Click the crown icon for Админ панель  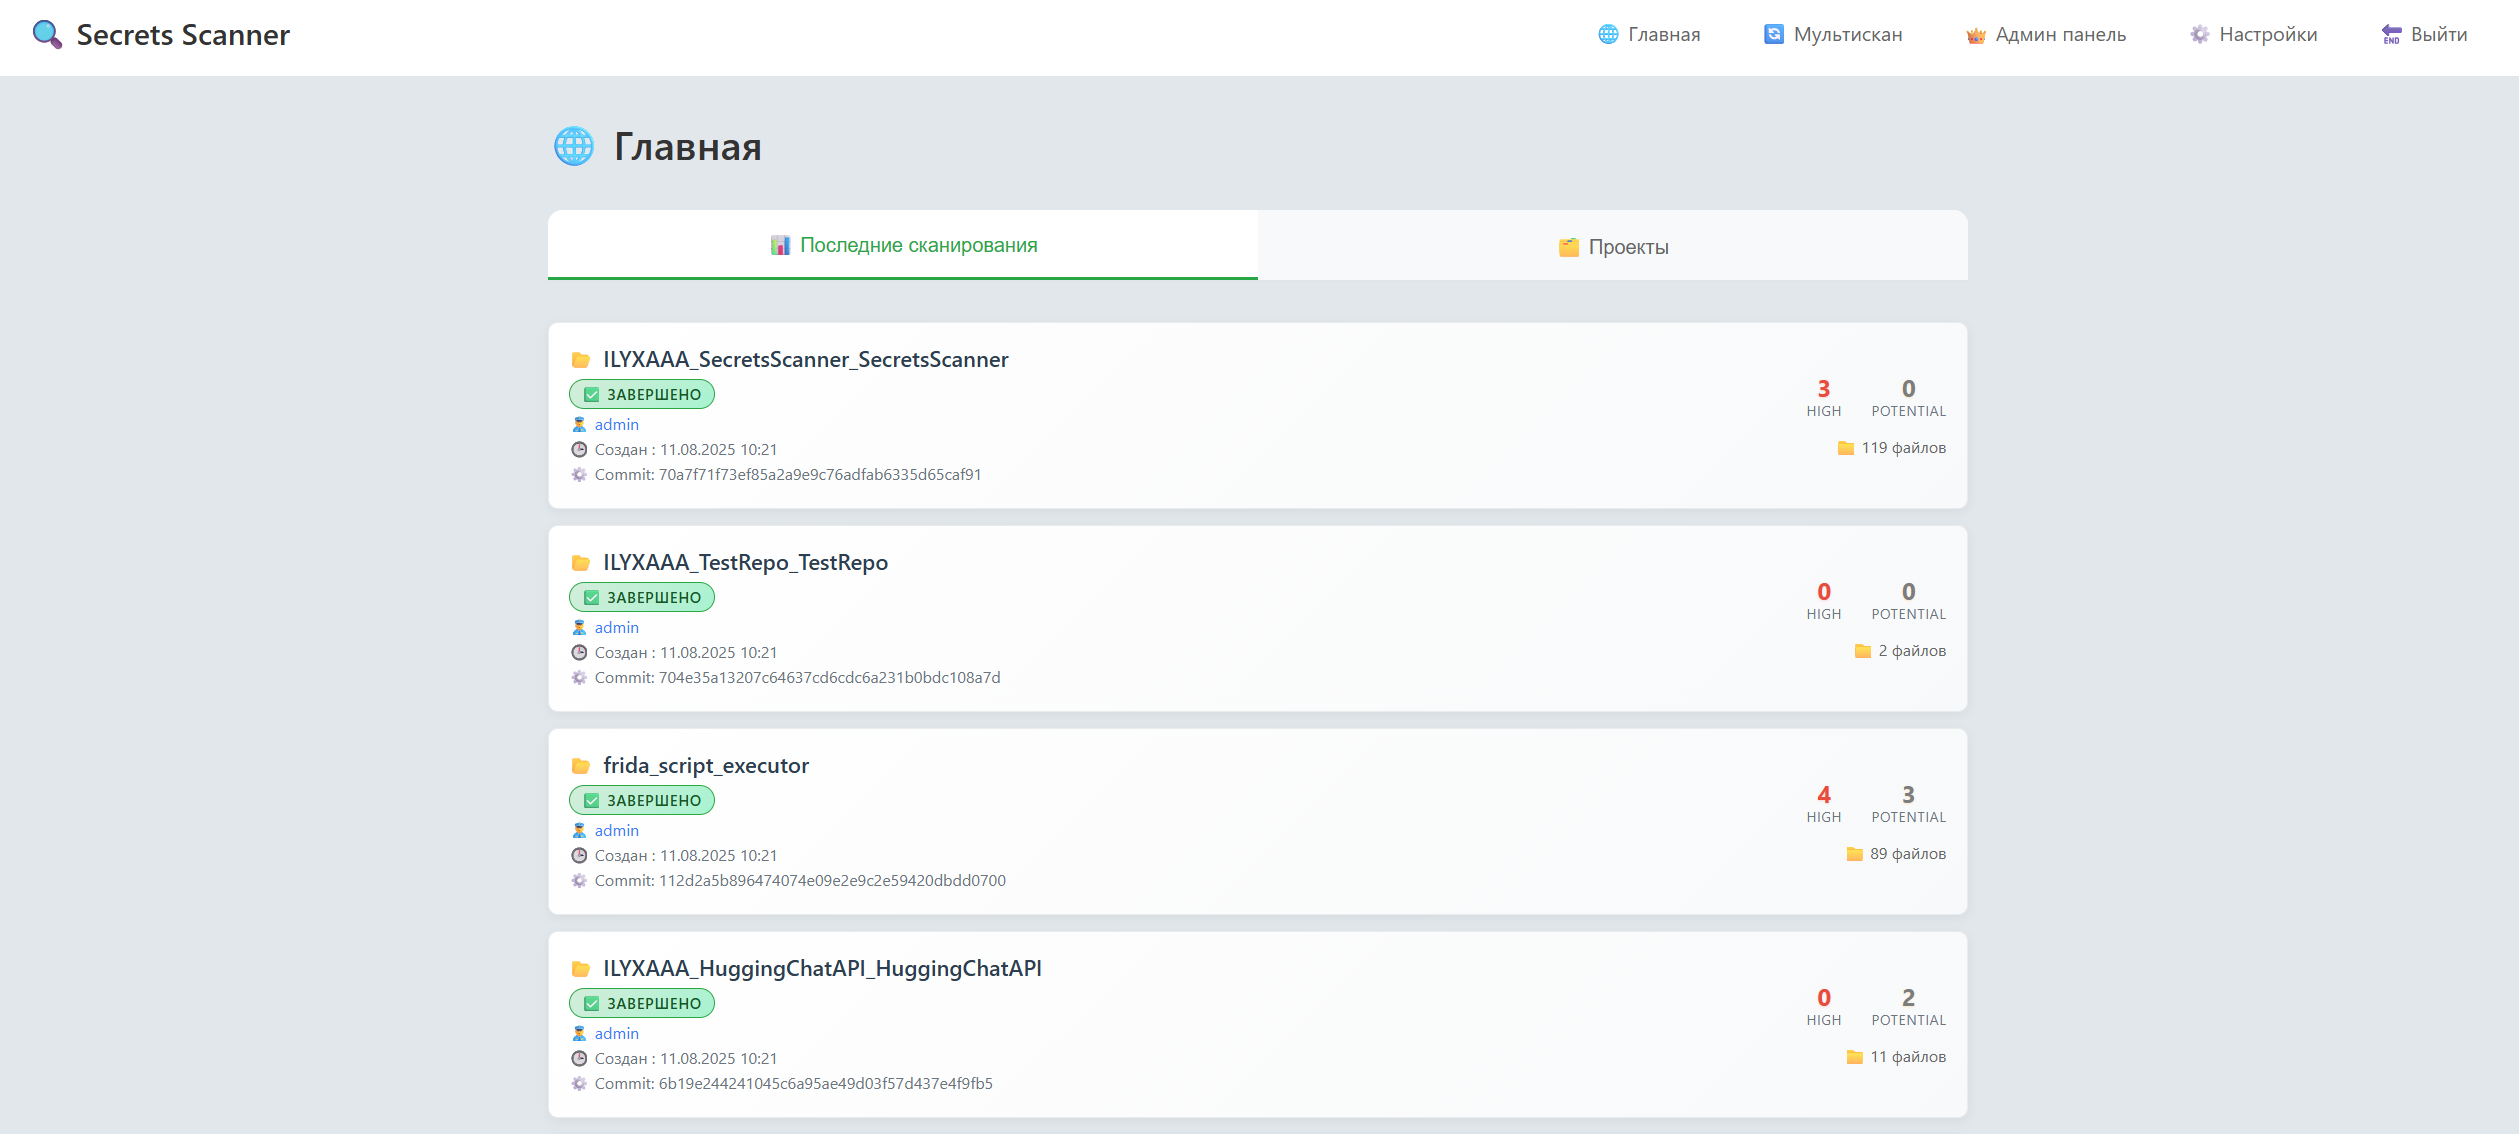pyautogui.click(x=1975, y=35)
